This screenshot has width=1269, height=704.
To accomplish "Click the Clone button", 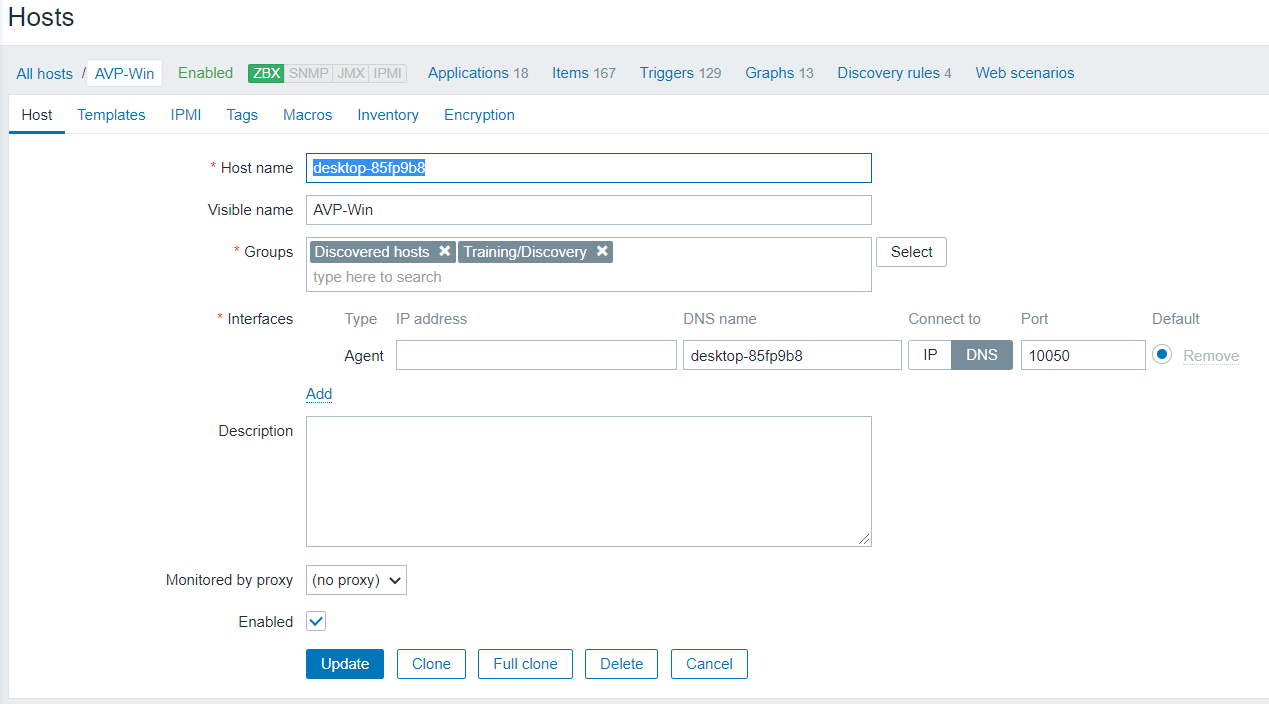I will click(x=431, y=664).
